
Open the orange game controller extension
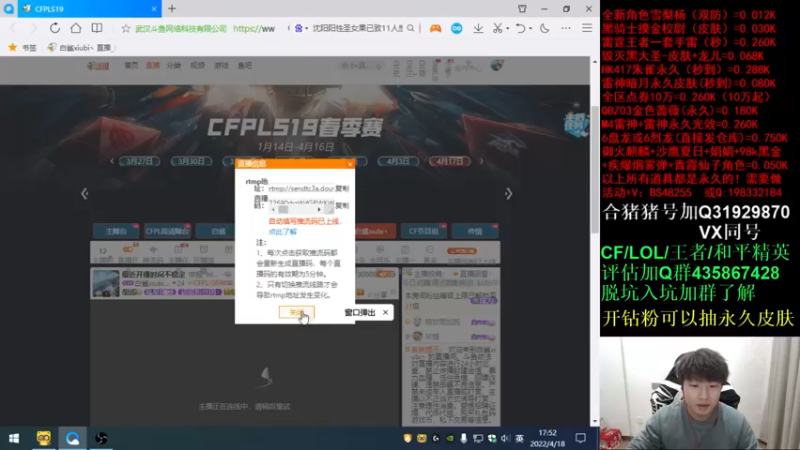435,29
